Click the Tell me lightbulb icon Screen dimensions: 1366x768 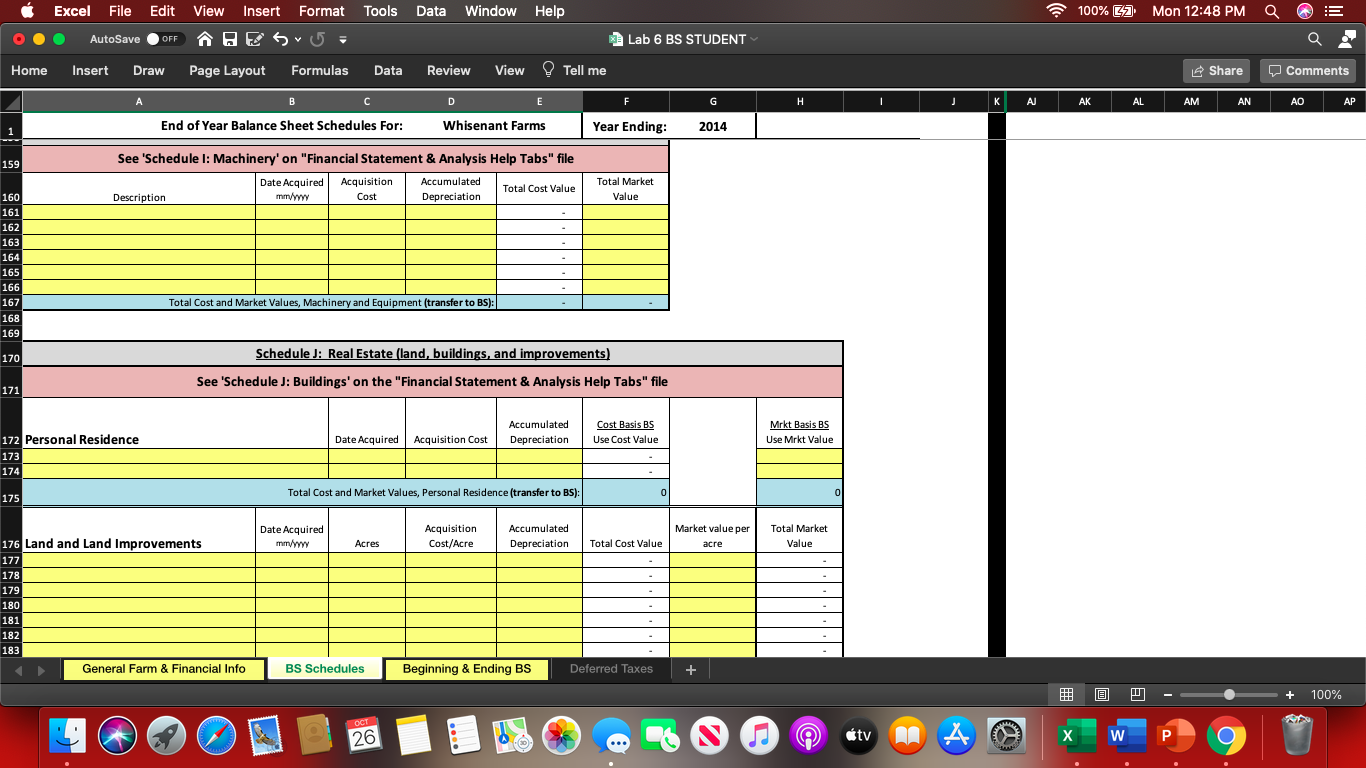[548, 70]
